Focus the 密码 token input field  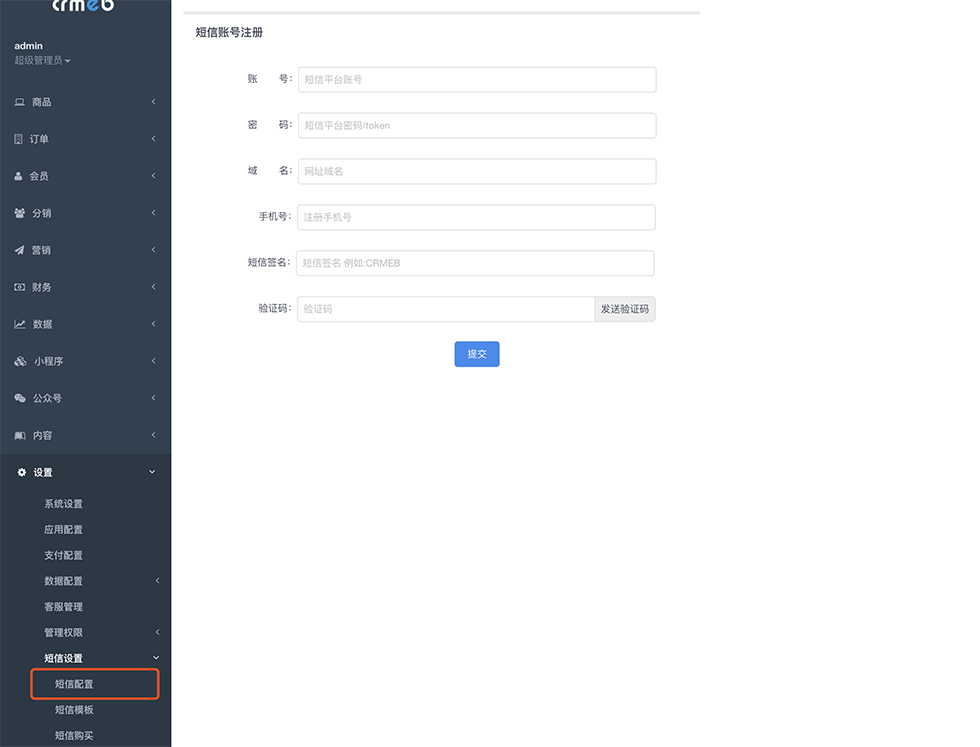[477, 125]
